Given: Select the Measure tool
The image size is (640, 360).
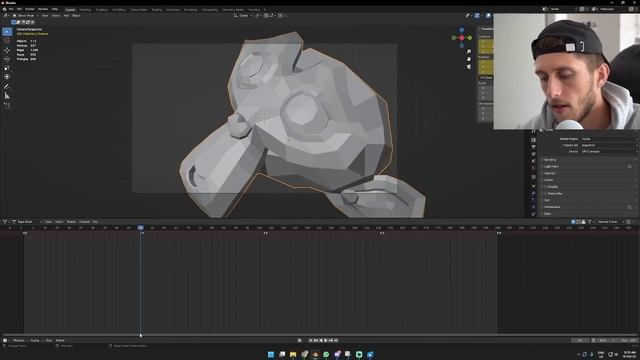Looking at the screenshot, I should point(7,96).
